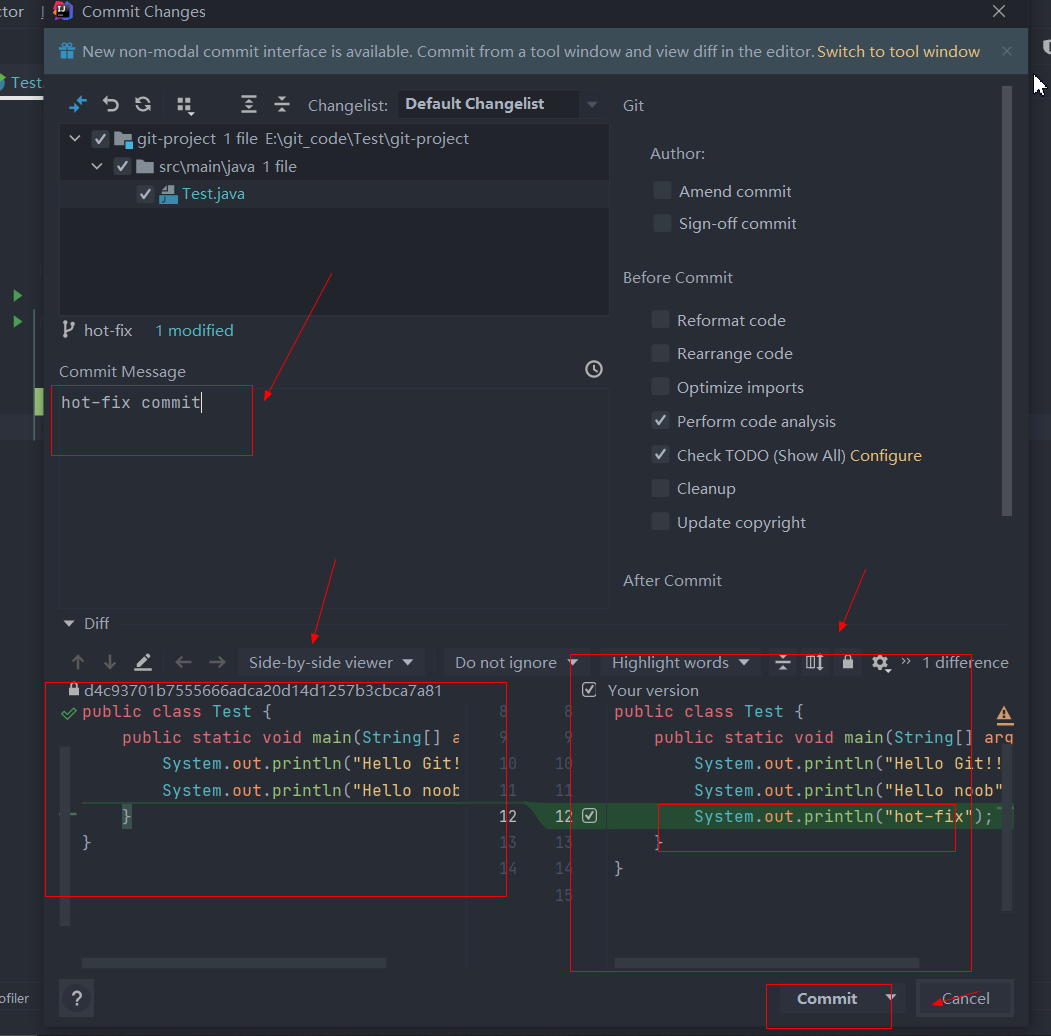The image size is (1051, 1036).
Task: Click the Collapse All icon
Action: 282,105
